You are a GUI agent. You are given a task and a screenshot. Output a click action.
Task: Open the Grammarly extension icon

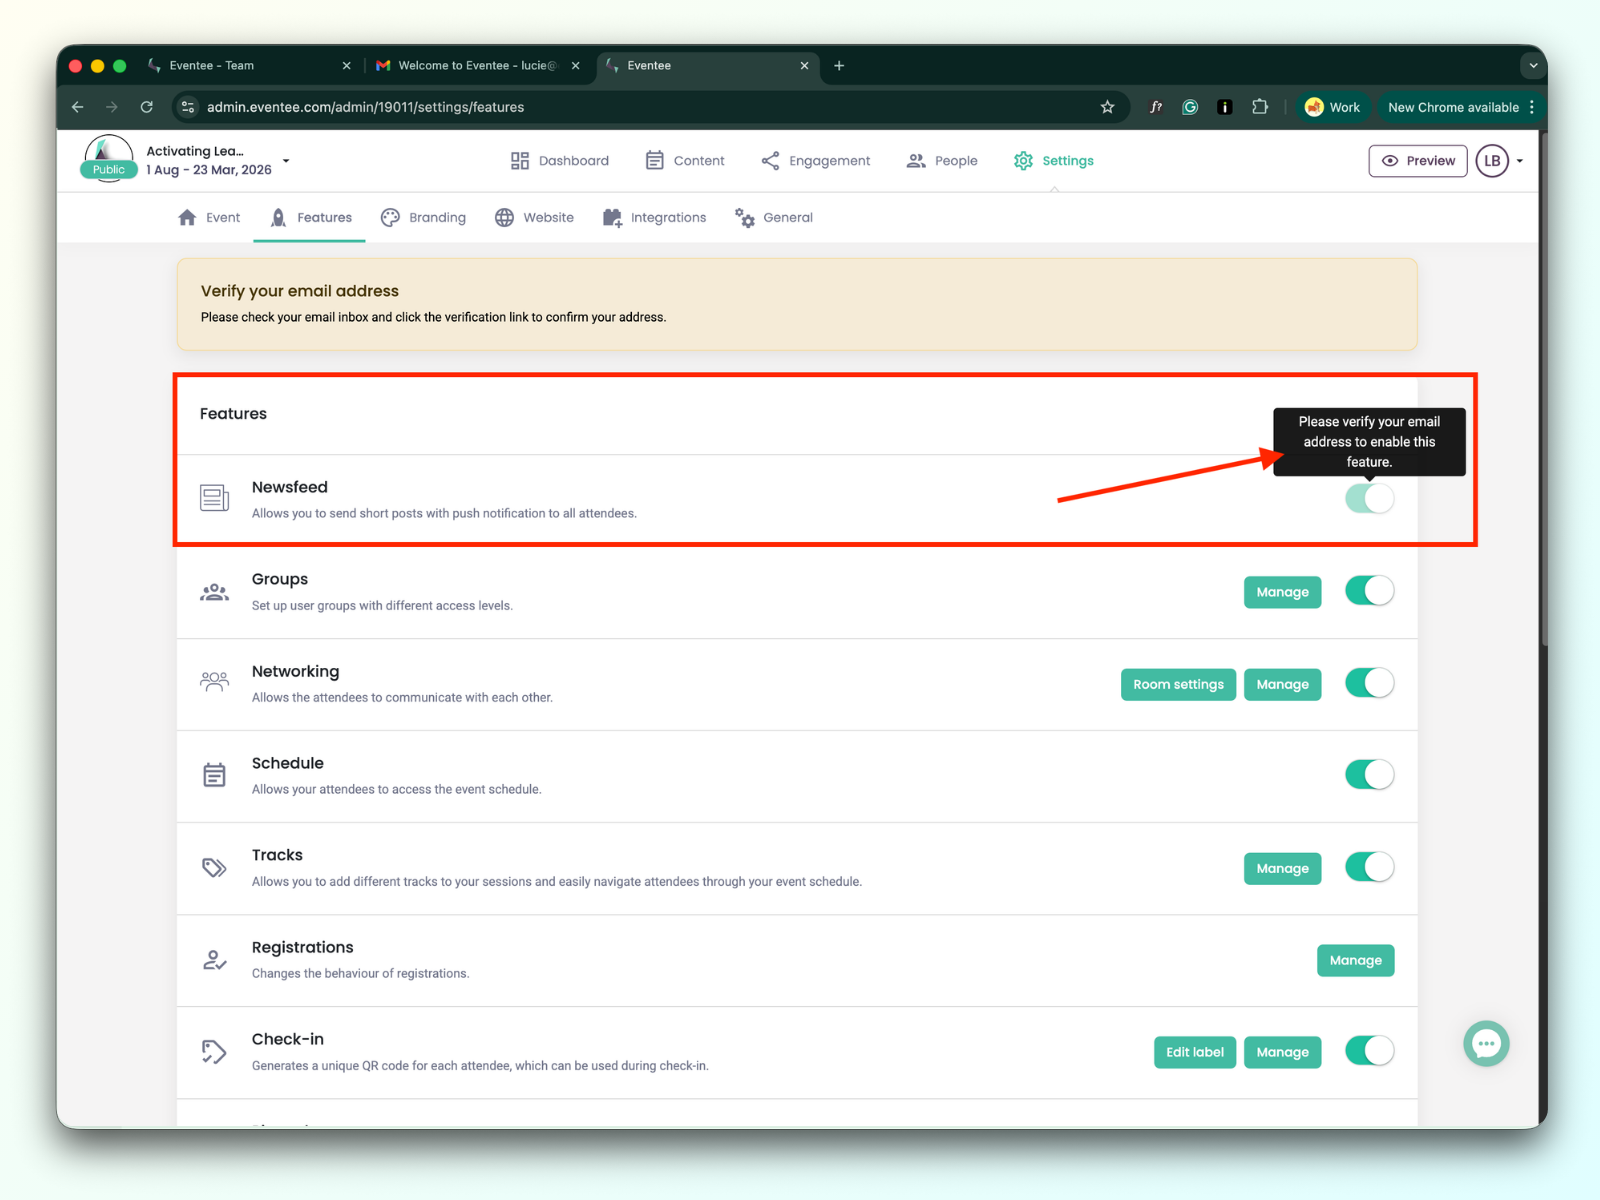(x=1190, y=107)
